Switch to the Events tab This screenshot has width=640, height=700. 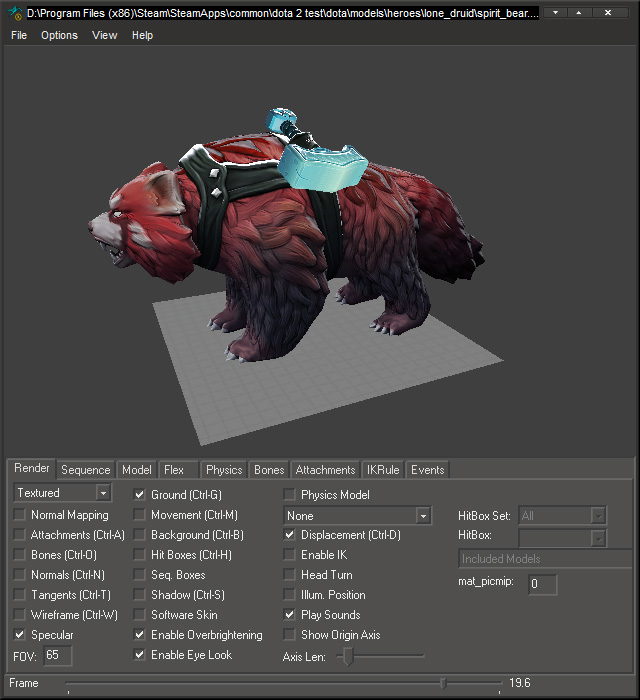pyautogui.click(x=428, y=470)
